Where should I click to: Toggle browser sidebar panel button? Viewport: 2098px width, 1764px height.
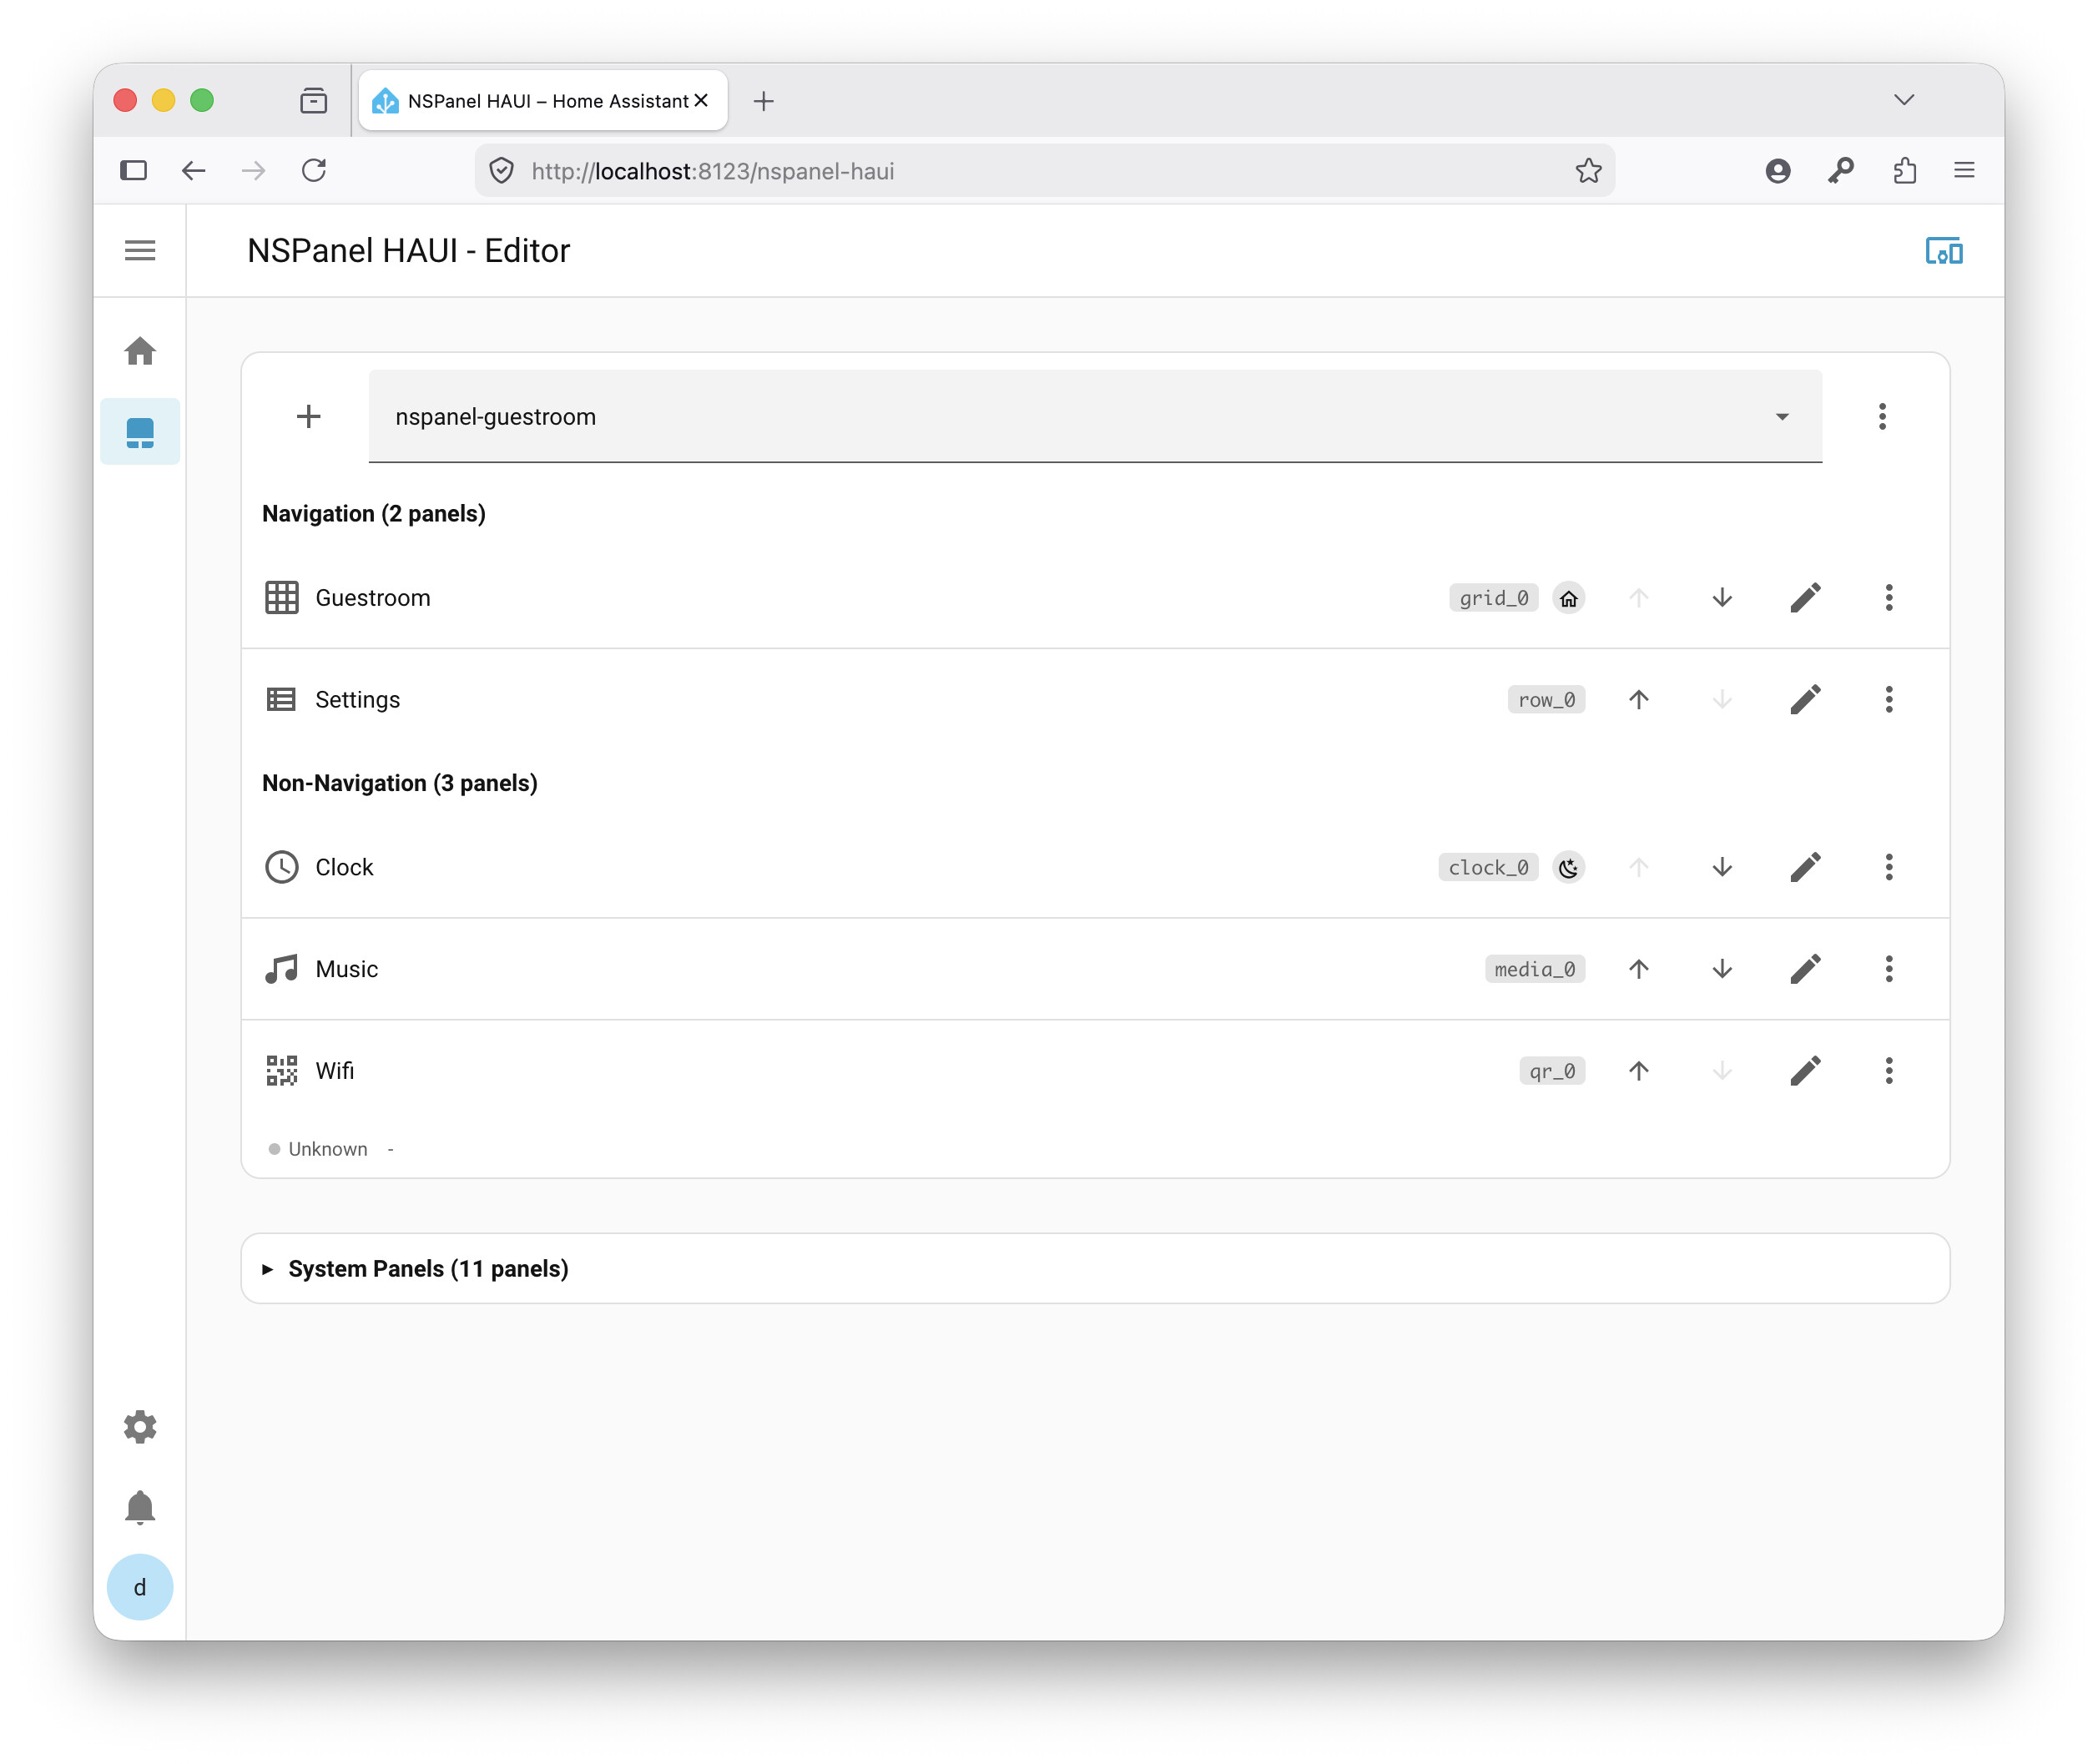(133, 171)
